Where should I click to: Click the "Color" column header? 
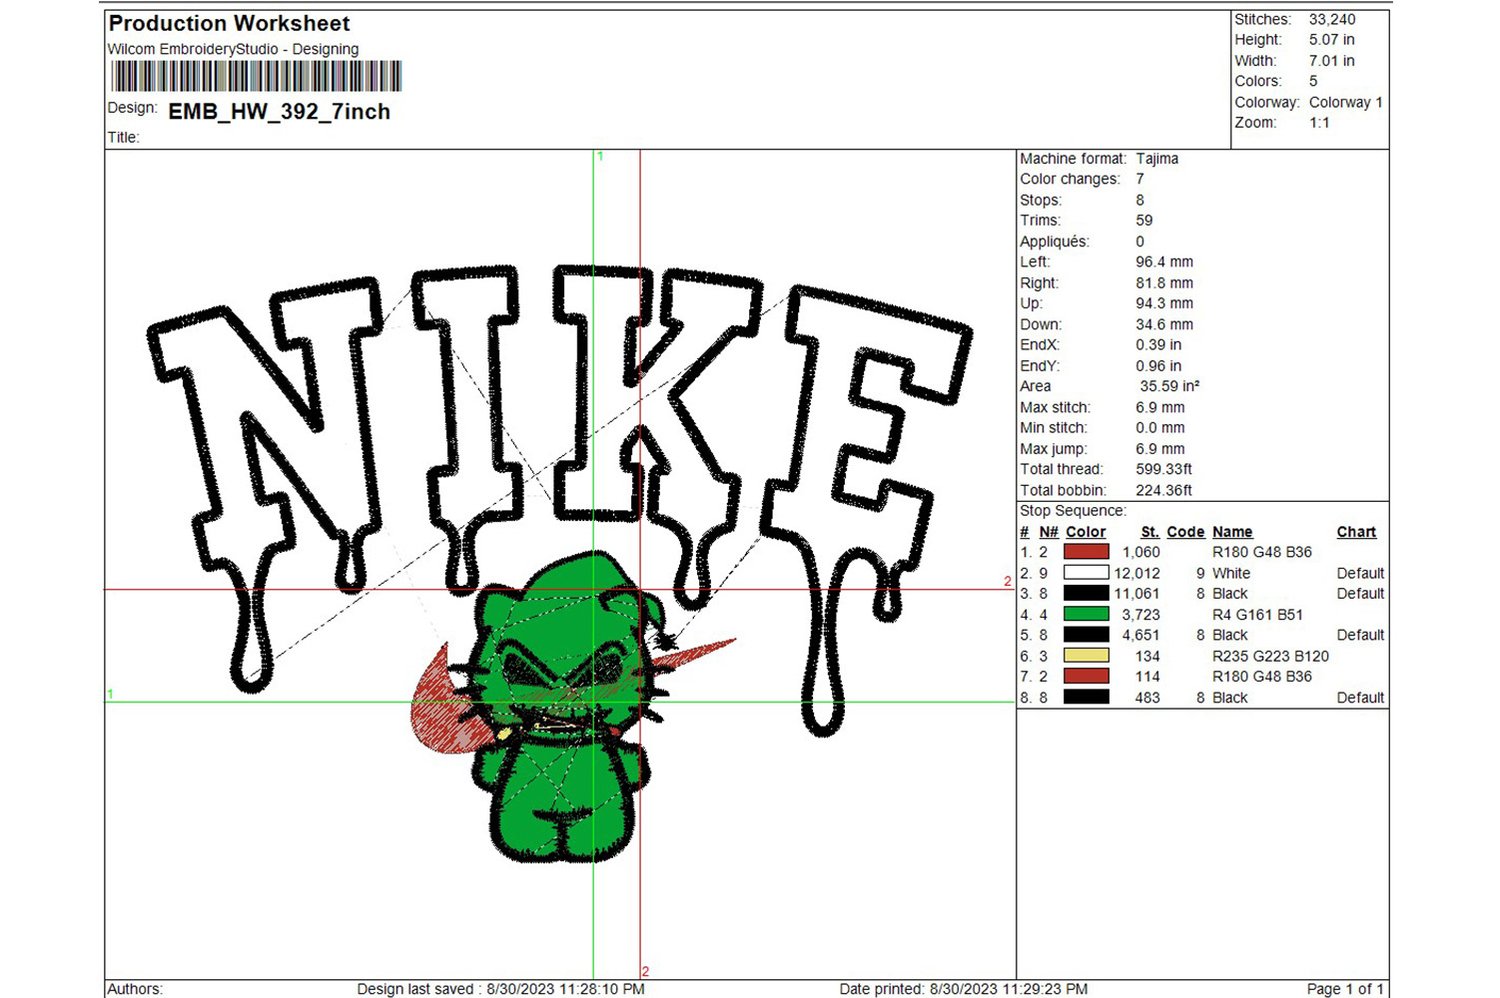pos(1086,532)
